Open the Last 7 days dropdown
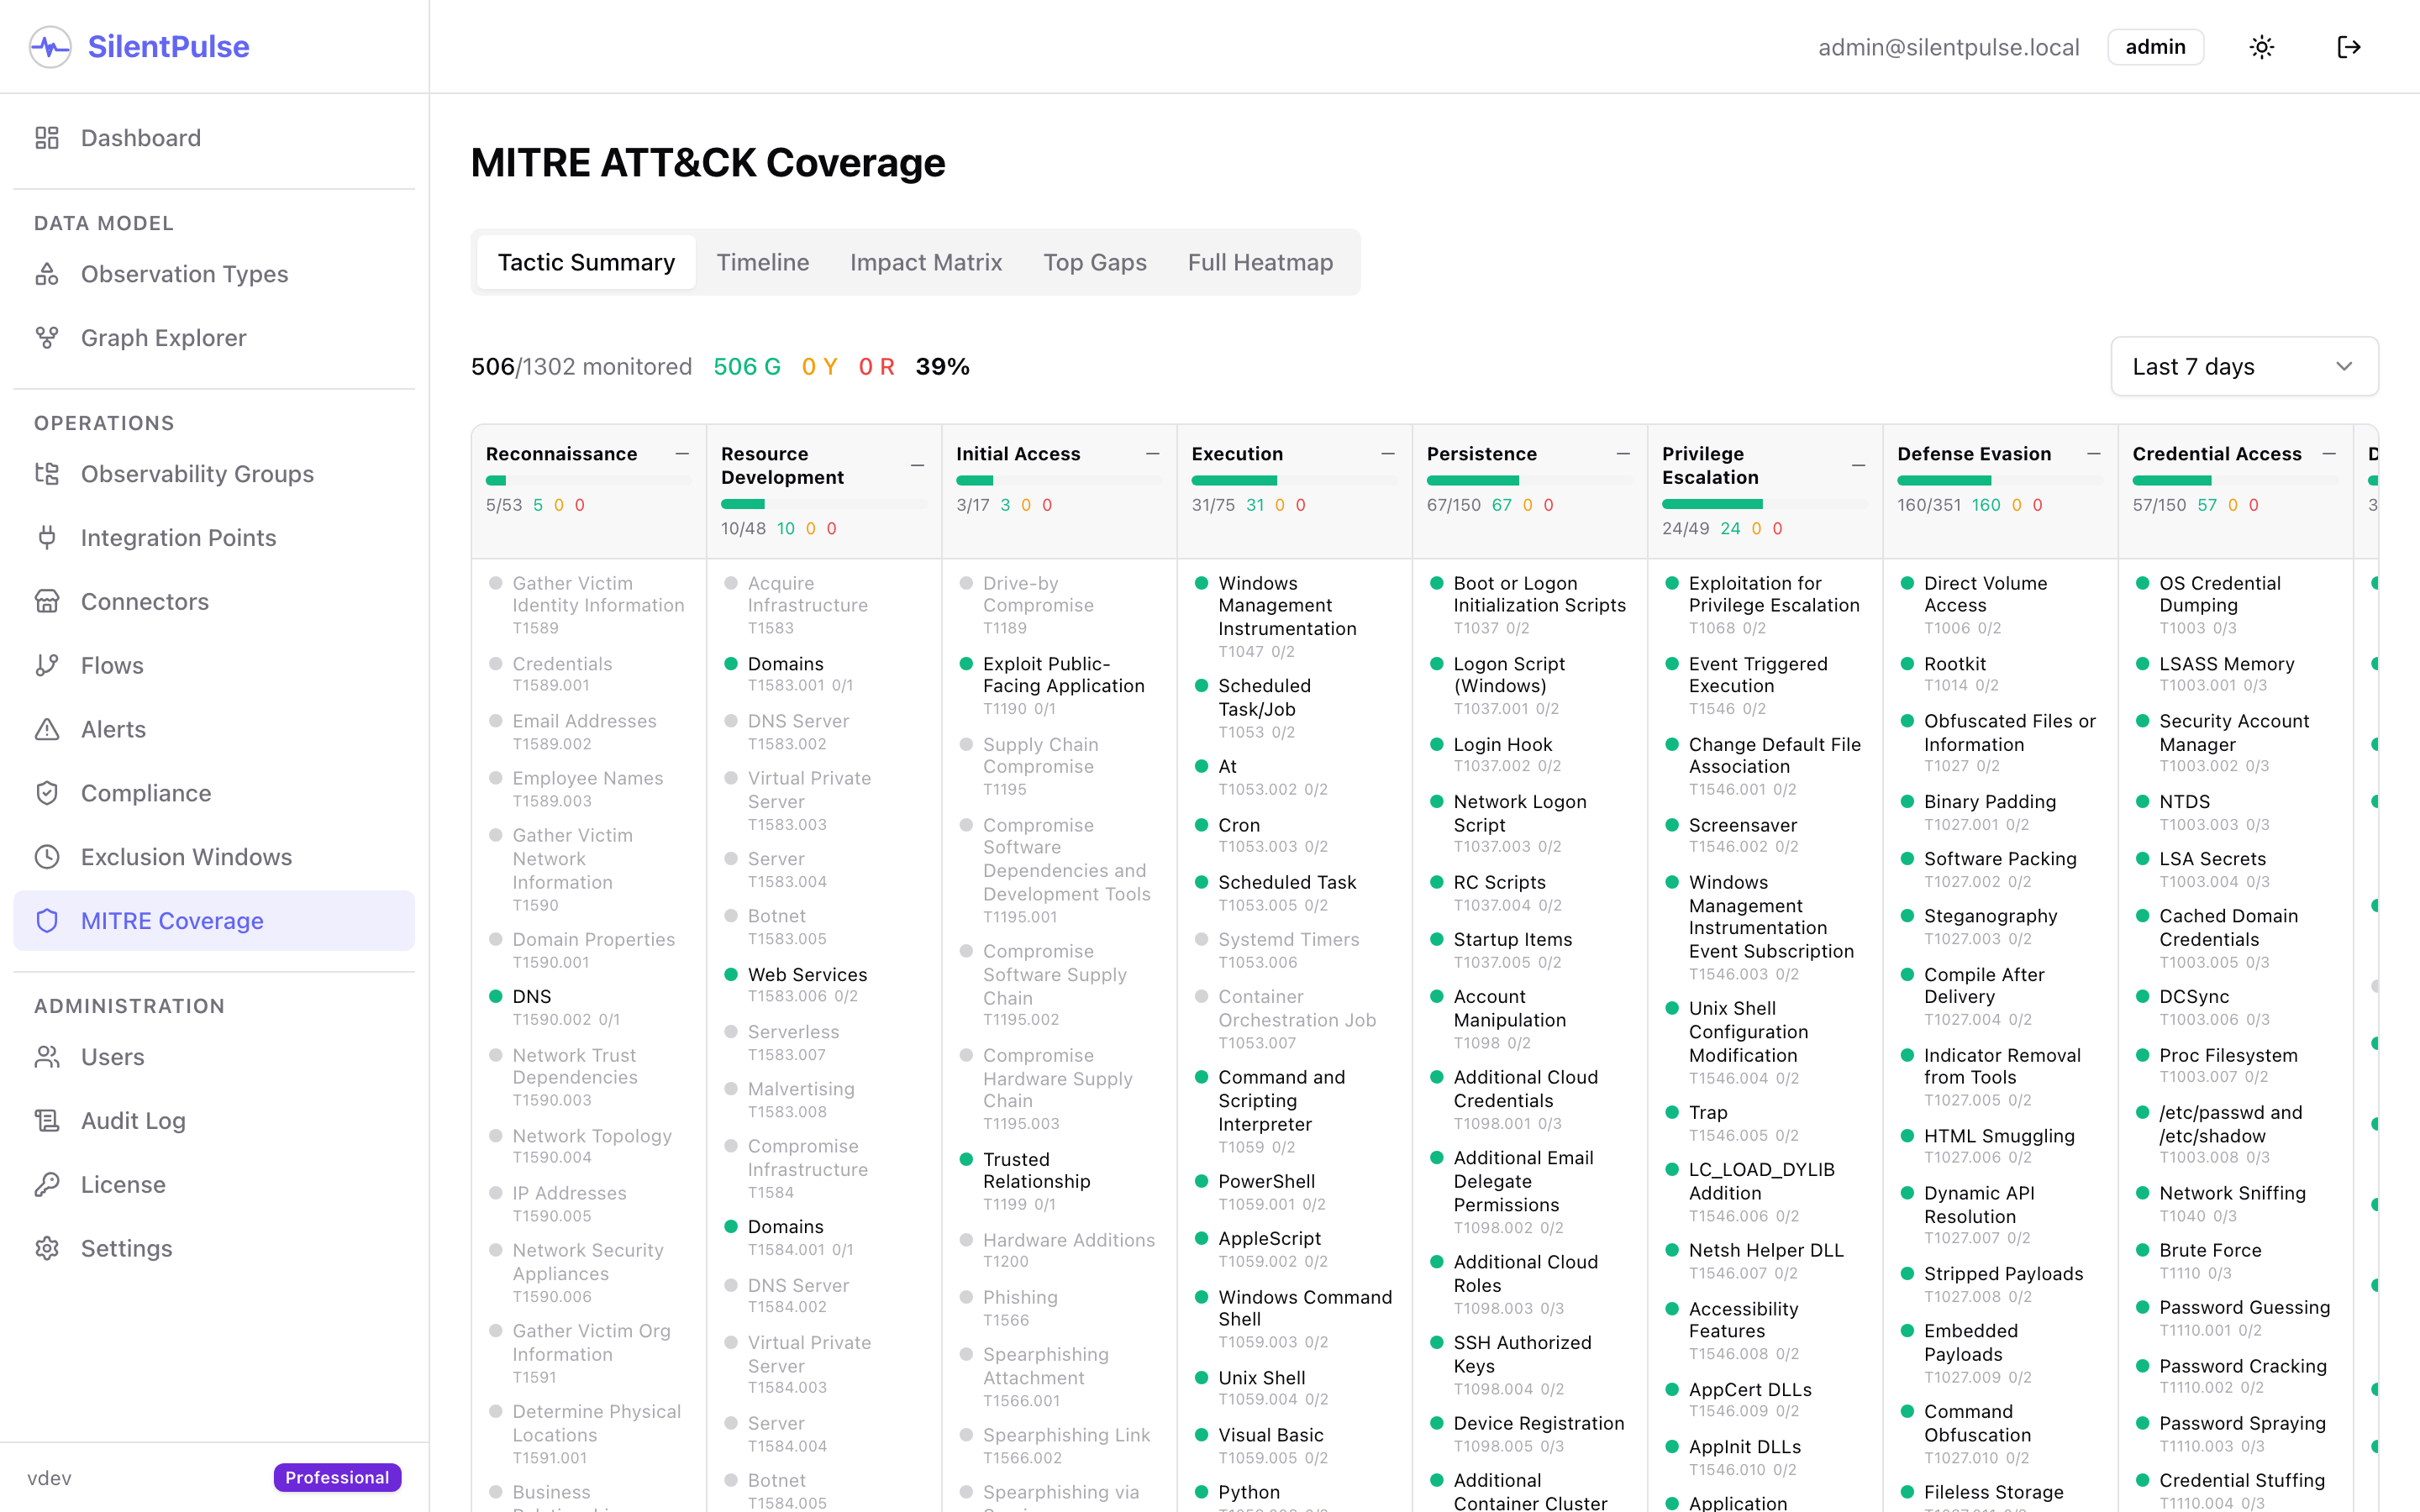 pyautogui.click(x=2244, y=366)
